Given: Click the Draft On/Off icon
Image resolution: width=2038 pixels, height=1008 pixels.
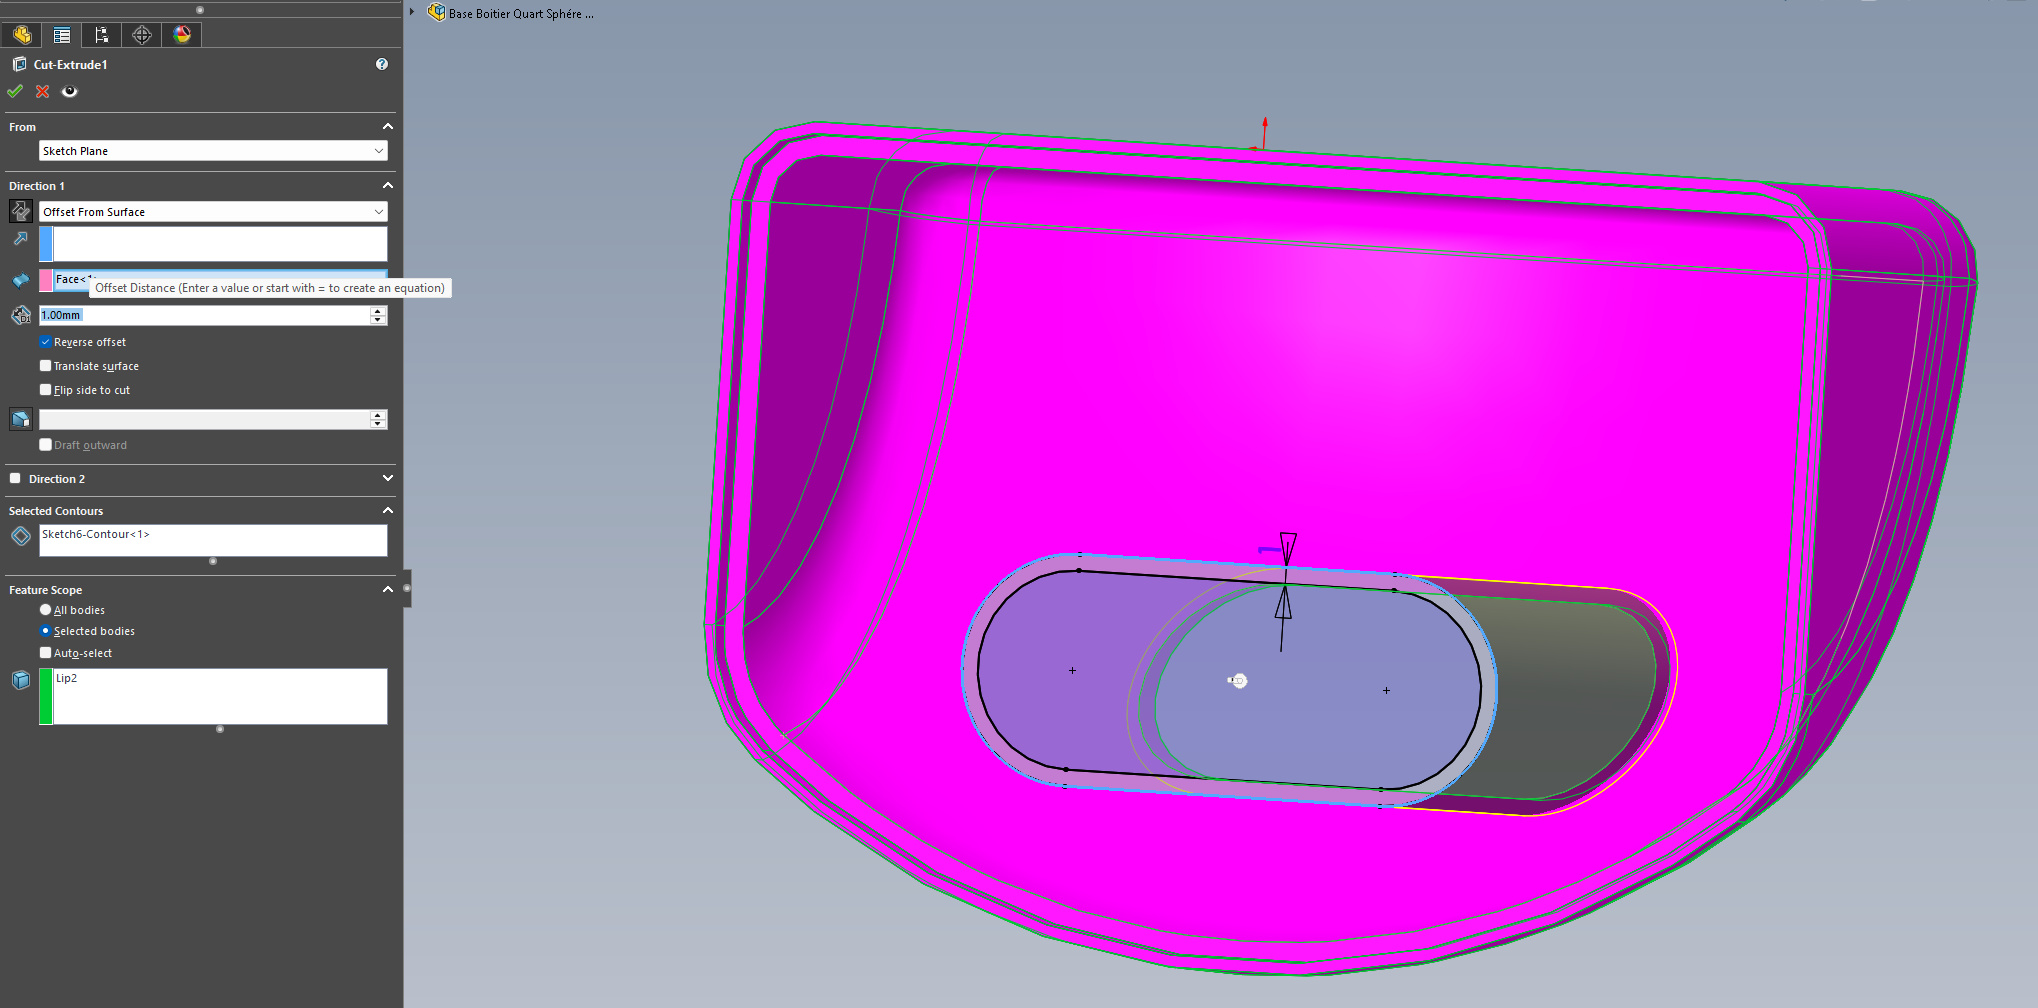Looking at the screenshot, I should coord(20,419).
